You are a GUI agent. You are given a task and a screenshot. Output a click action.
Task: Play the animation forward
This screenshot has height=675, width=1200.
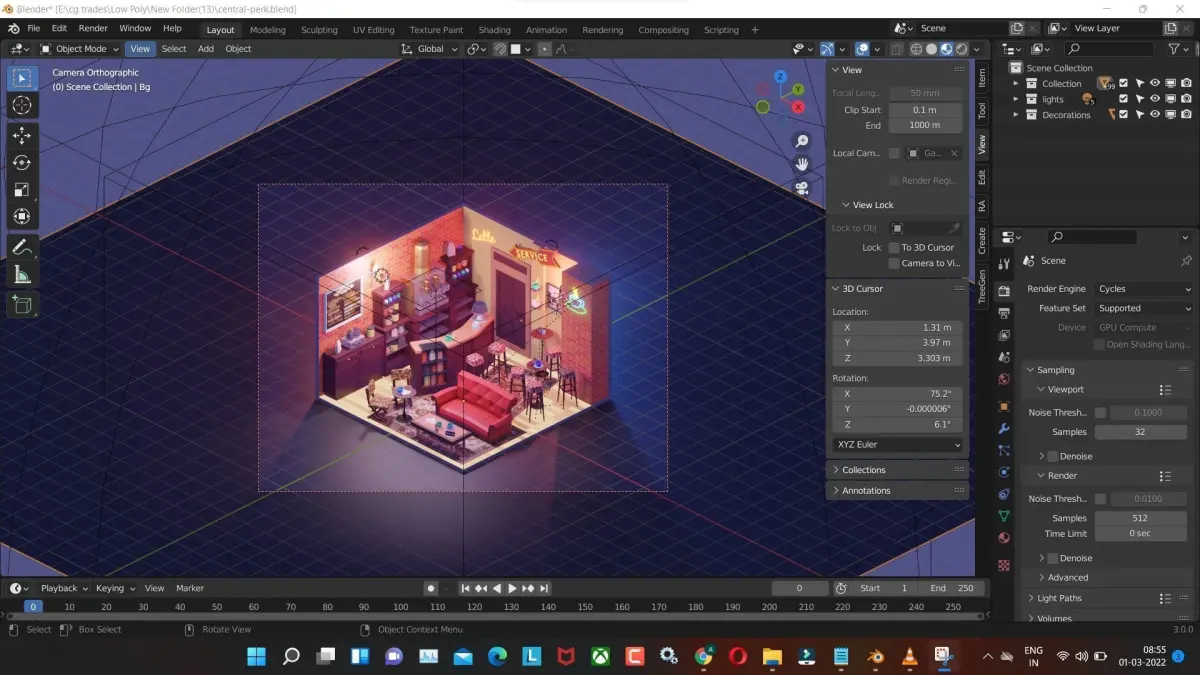513,589
